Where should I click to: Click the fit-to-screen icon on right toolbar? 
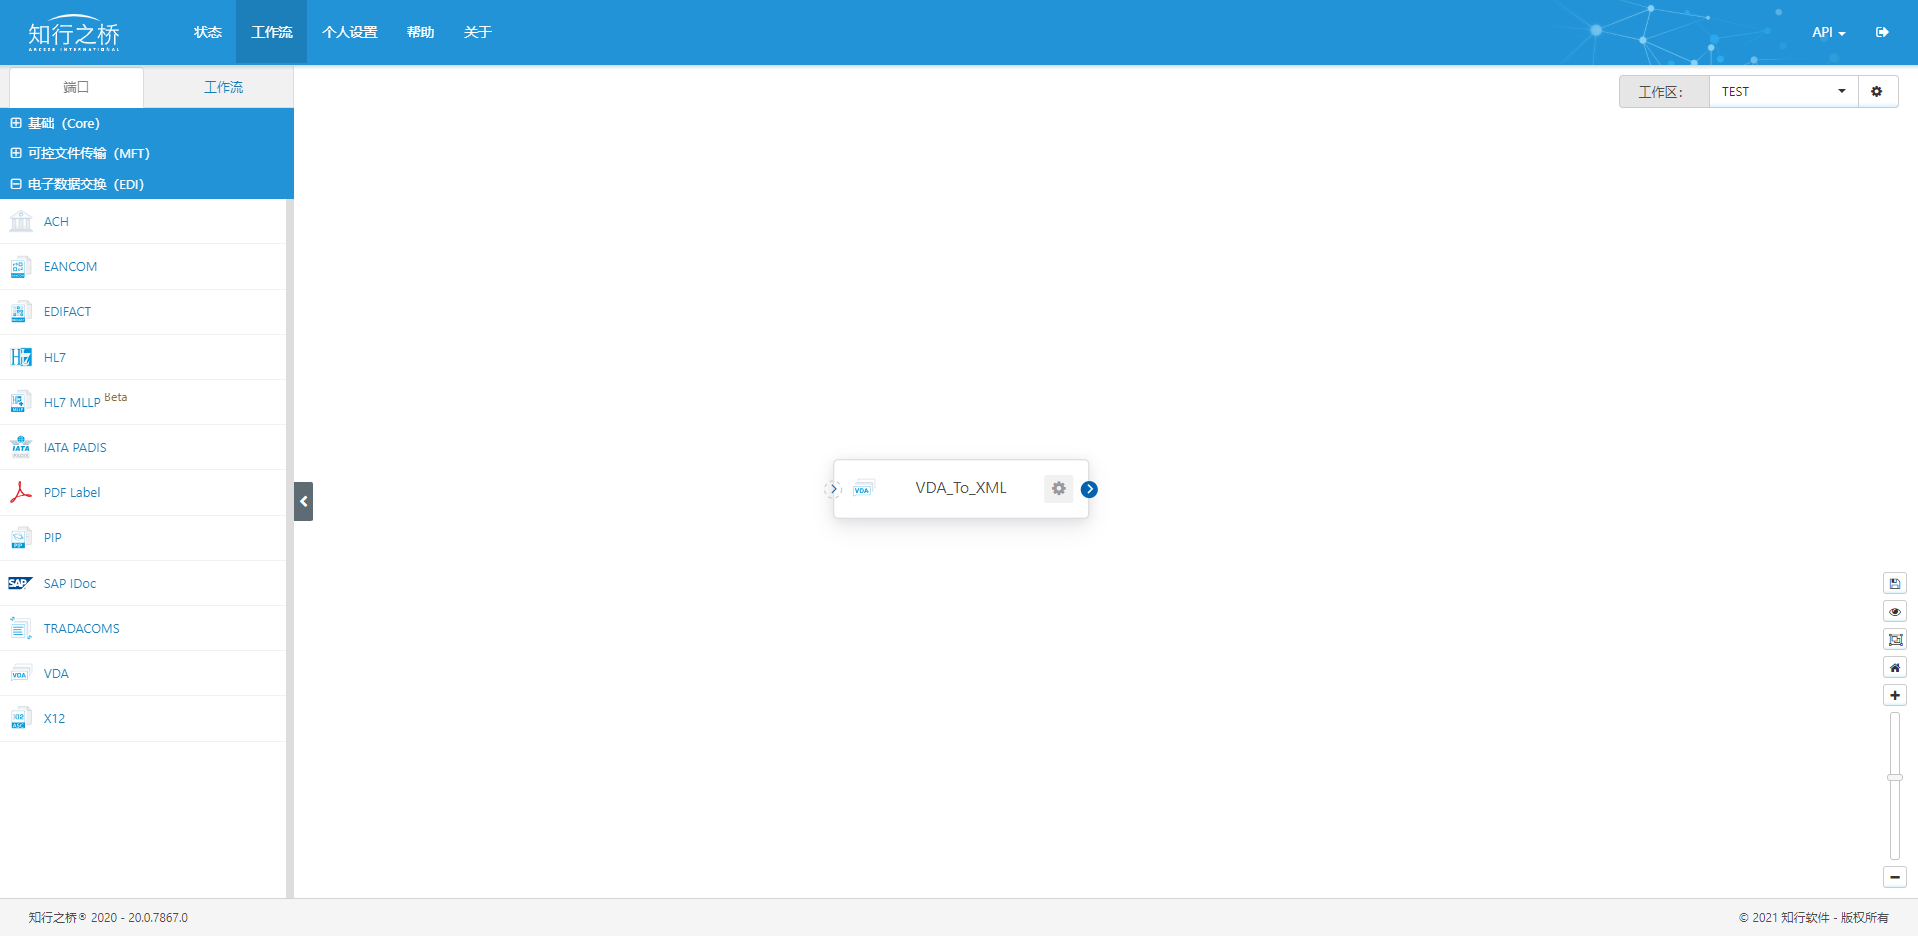pos(1895,639)
